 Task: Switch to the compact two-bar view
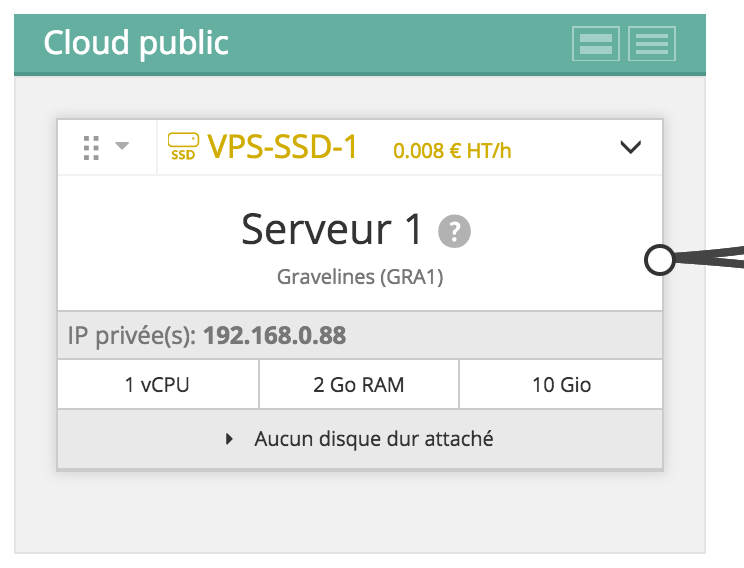tap(596, 44)
